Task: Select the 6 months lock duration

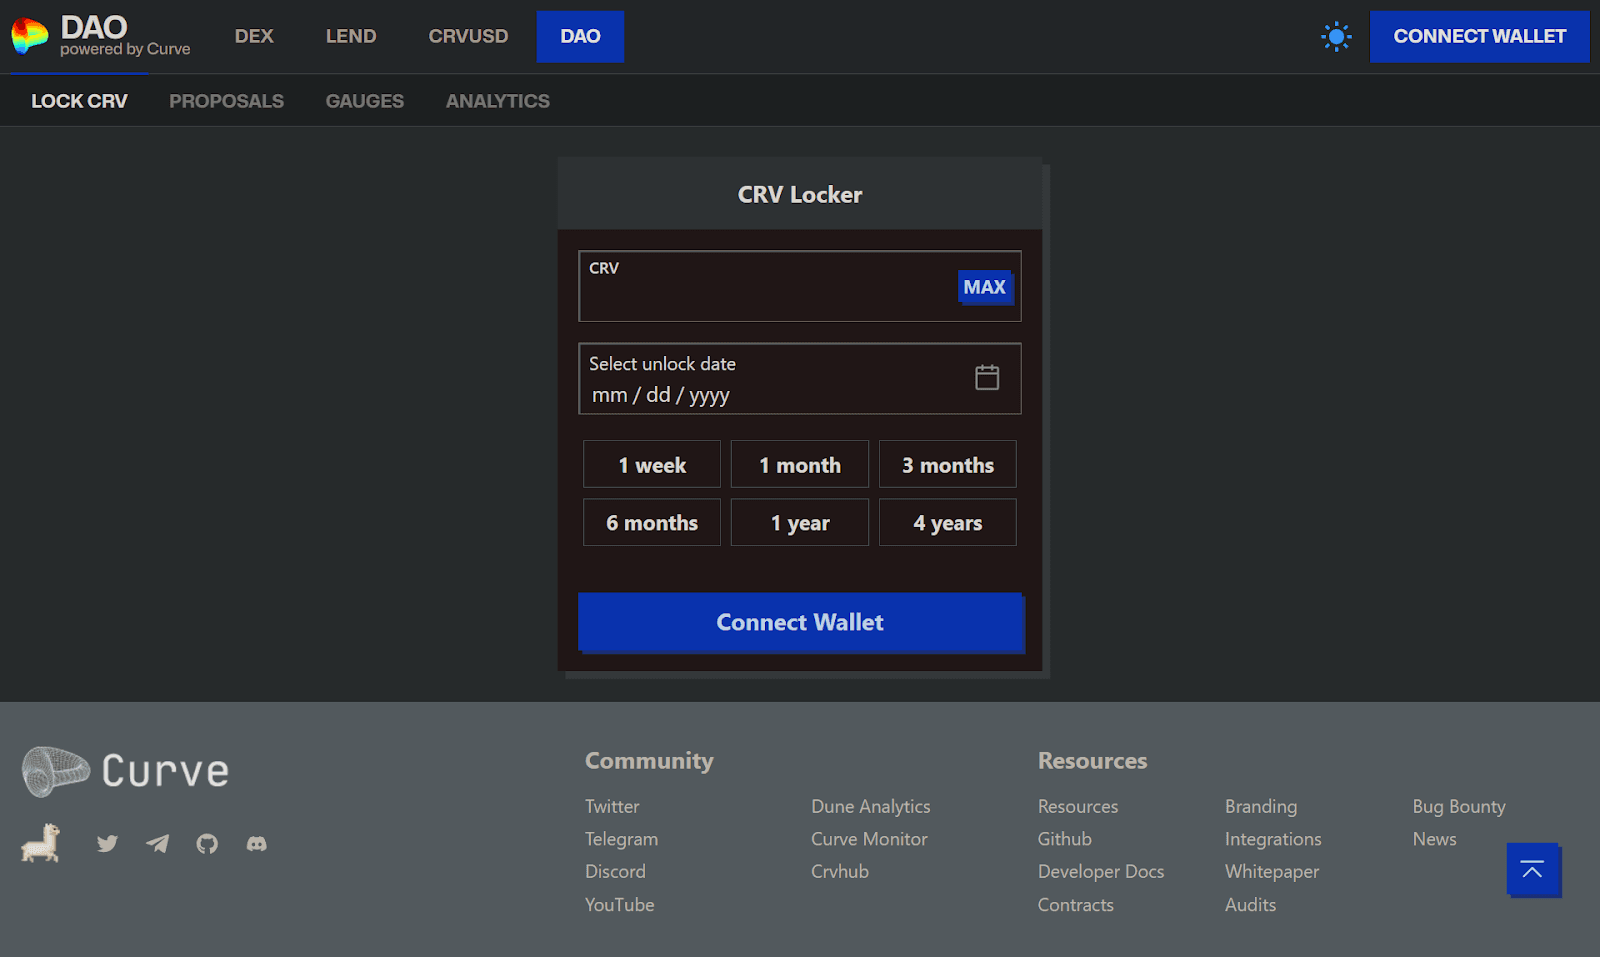Action: (652, 522)
